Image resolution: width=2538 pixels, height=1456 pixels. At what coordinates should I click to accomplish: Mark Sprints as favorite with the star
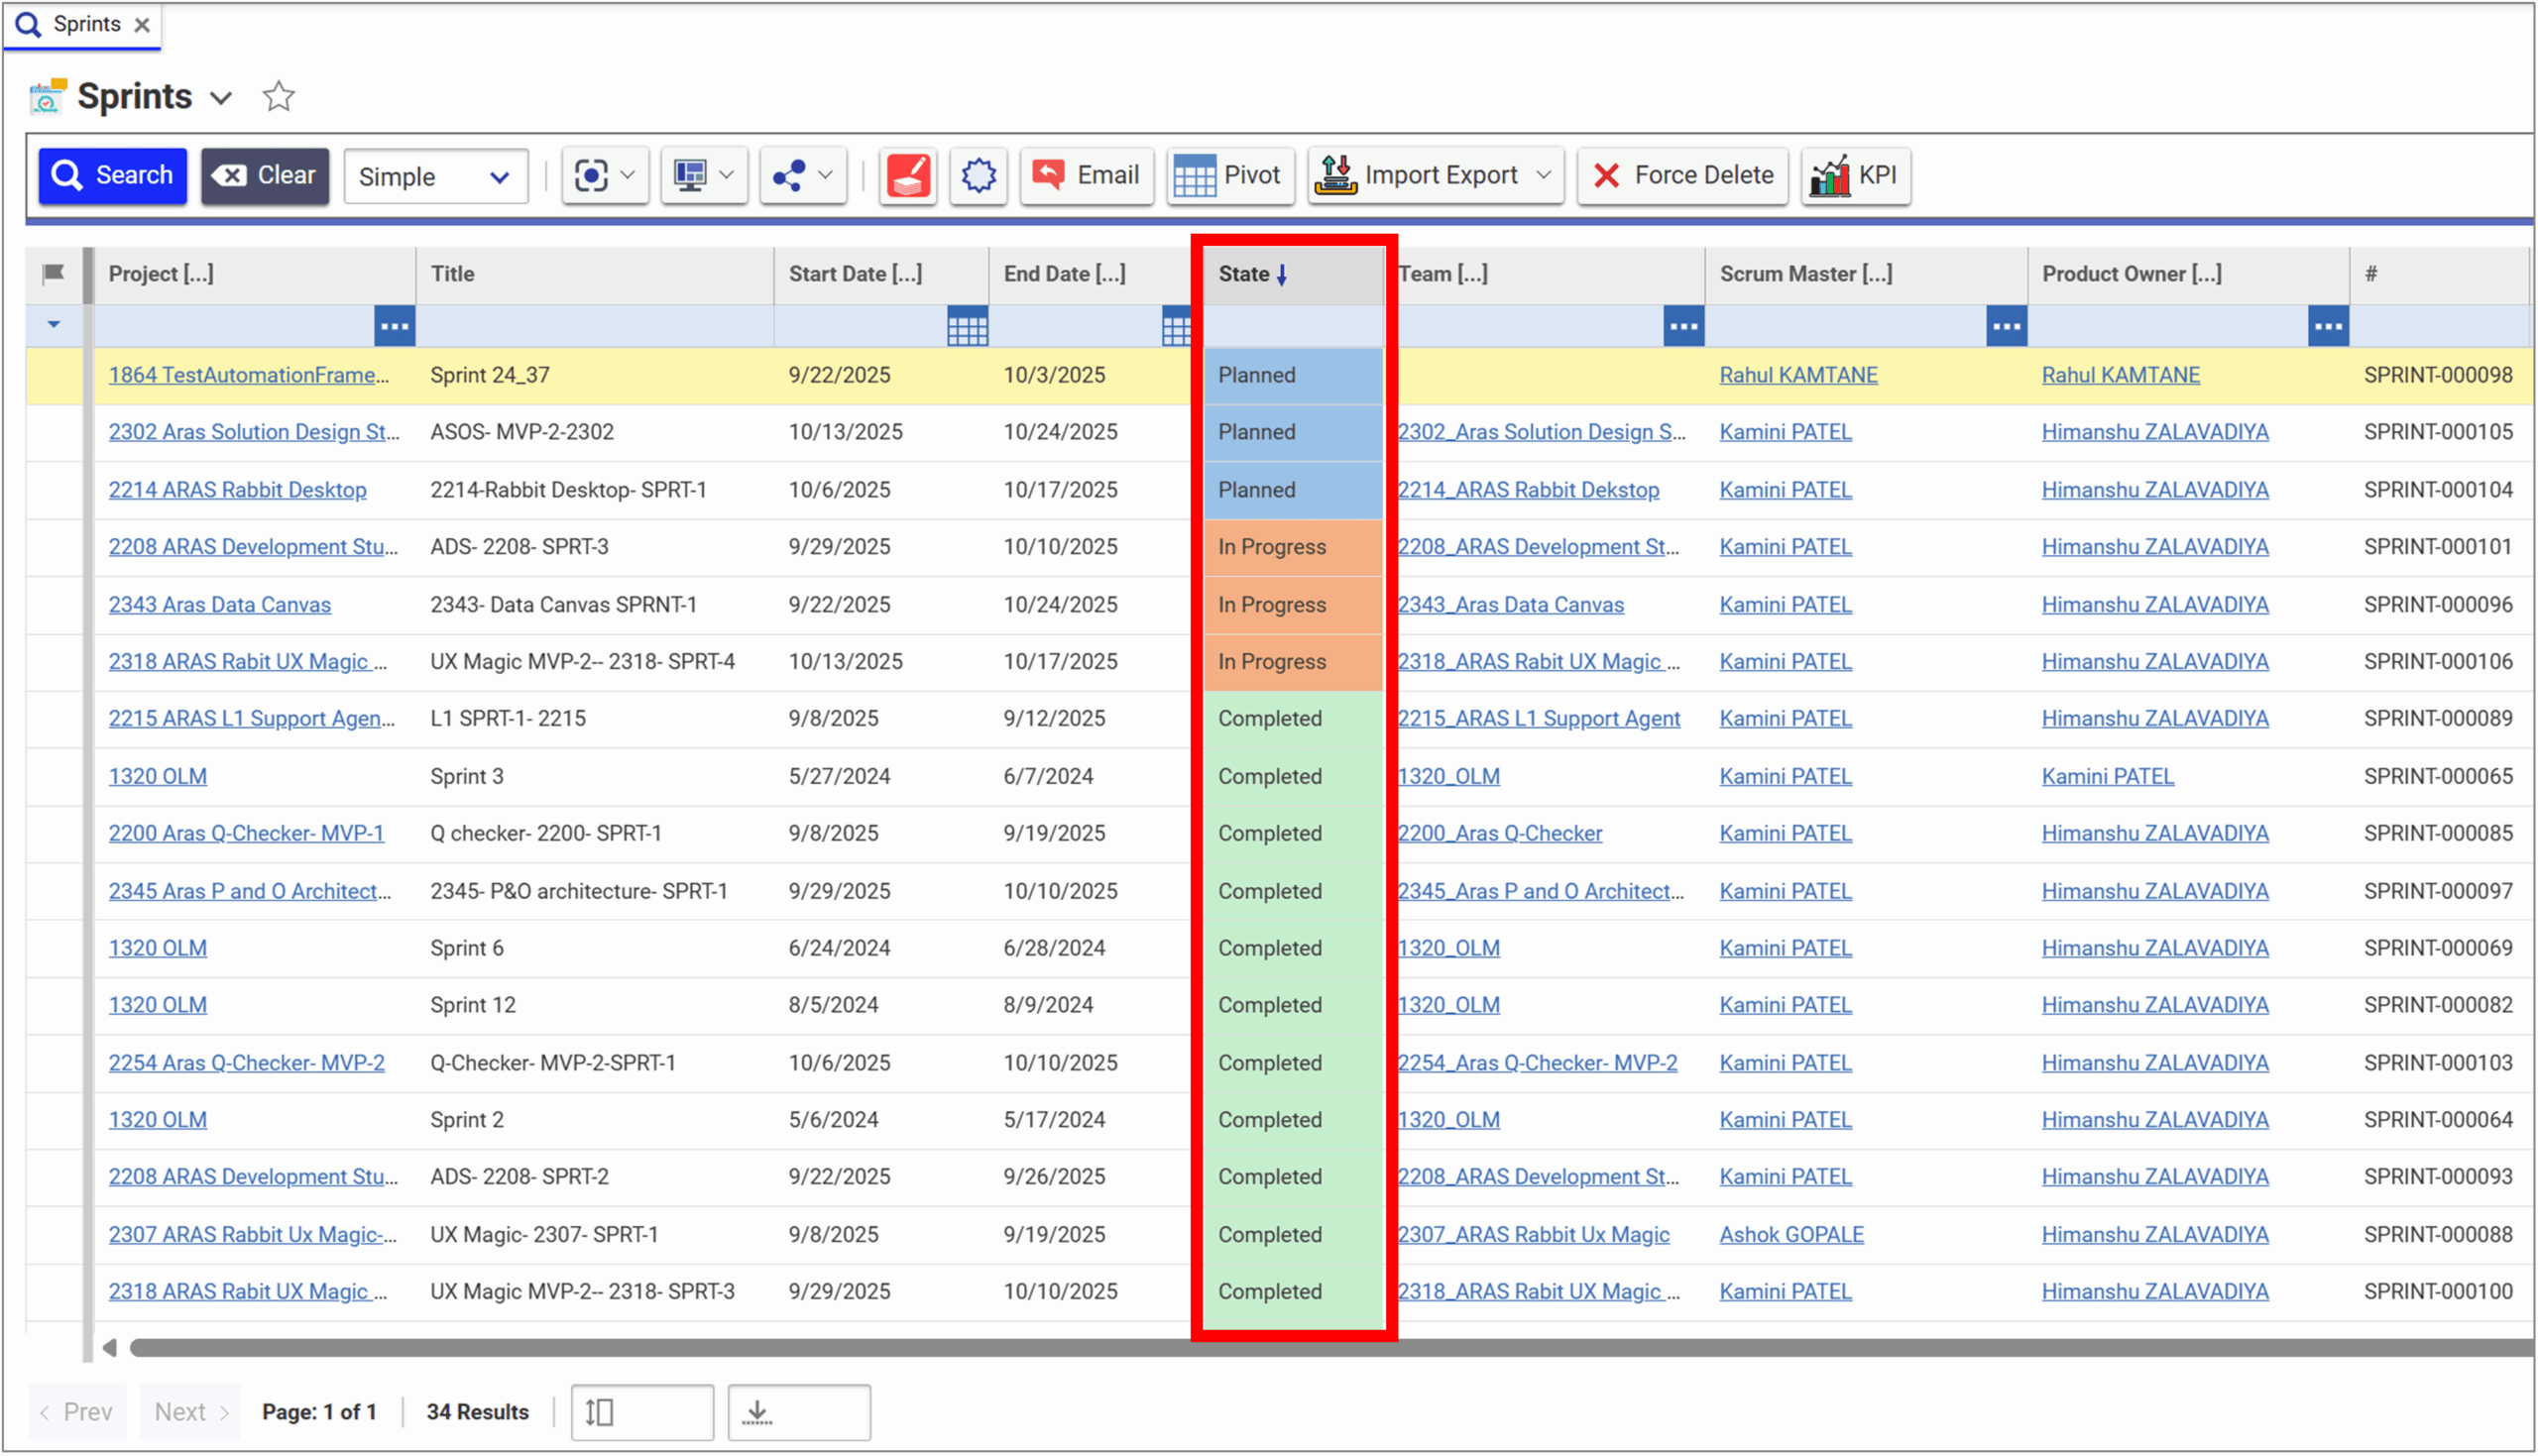(x=278, y=96)
